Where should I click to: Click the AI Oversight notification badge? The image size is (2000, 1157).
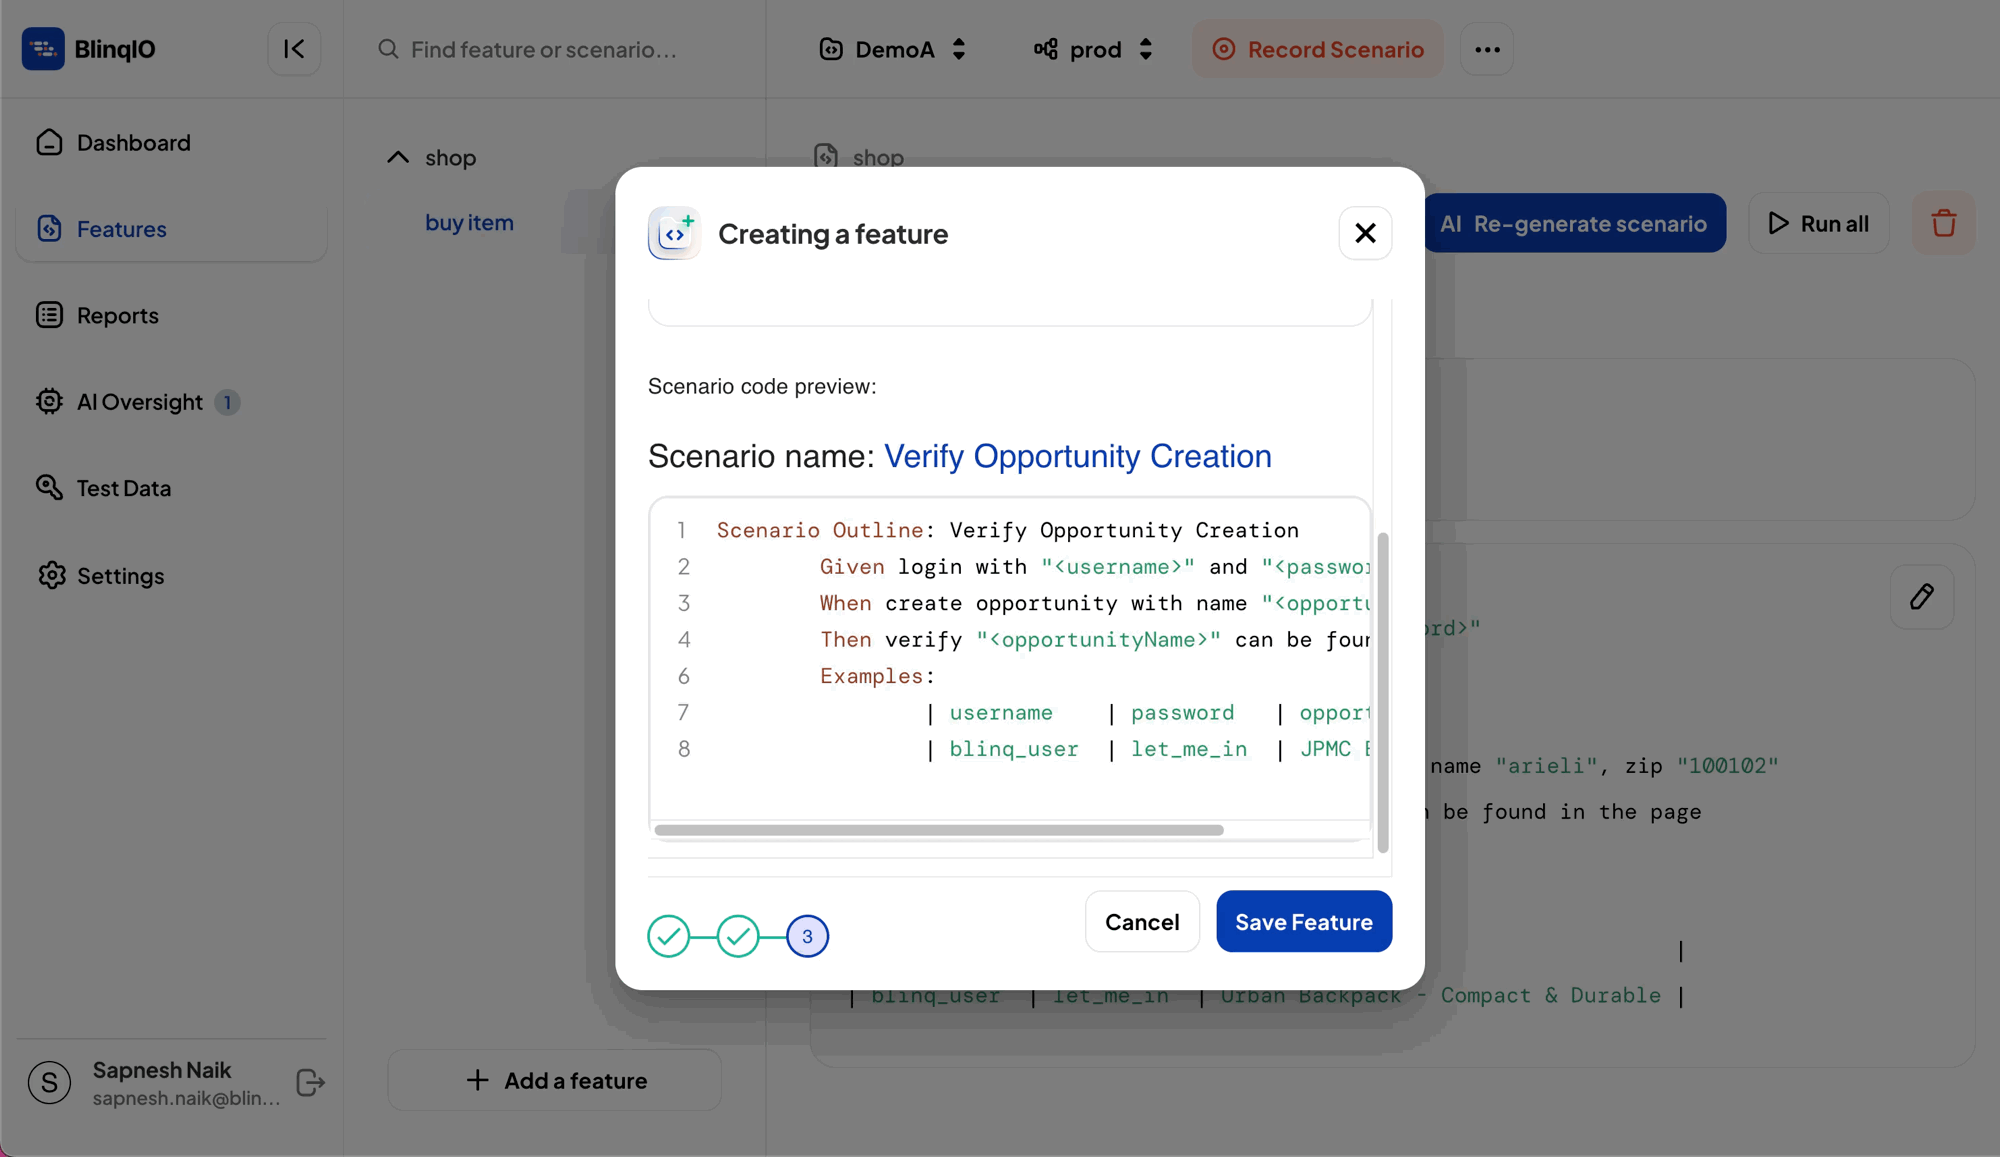pyautogui.click(x=227, y=402)
